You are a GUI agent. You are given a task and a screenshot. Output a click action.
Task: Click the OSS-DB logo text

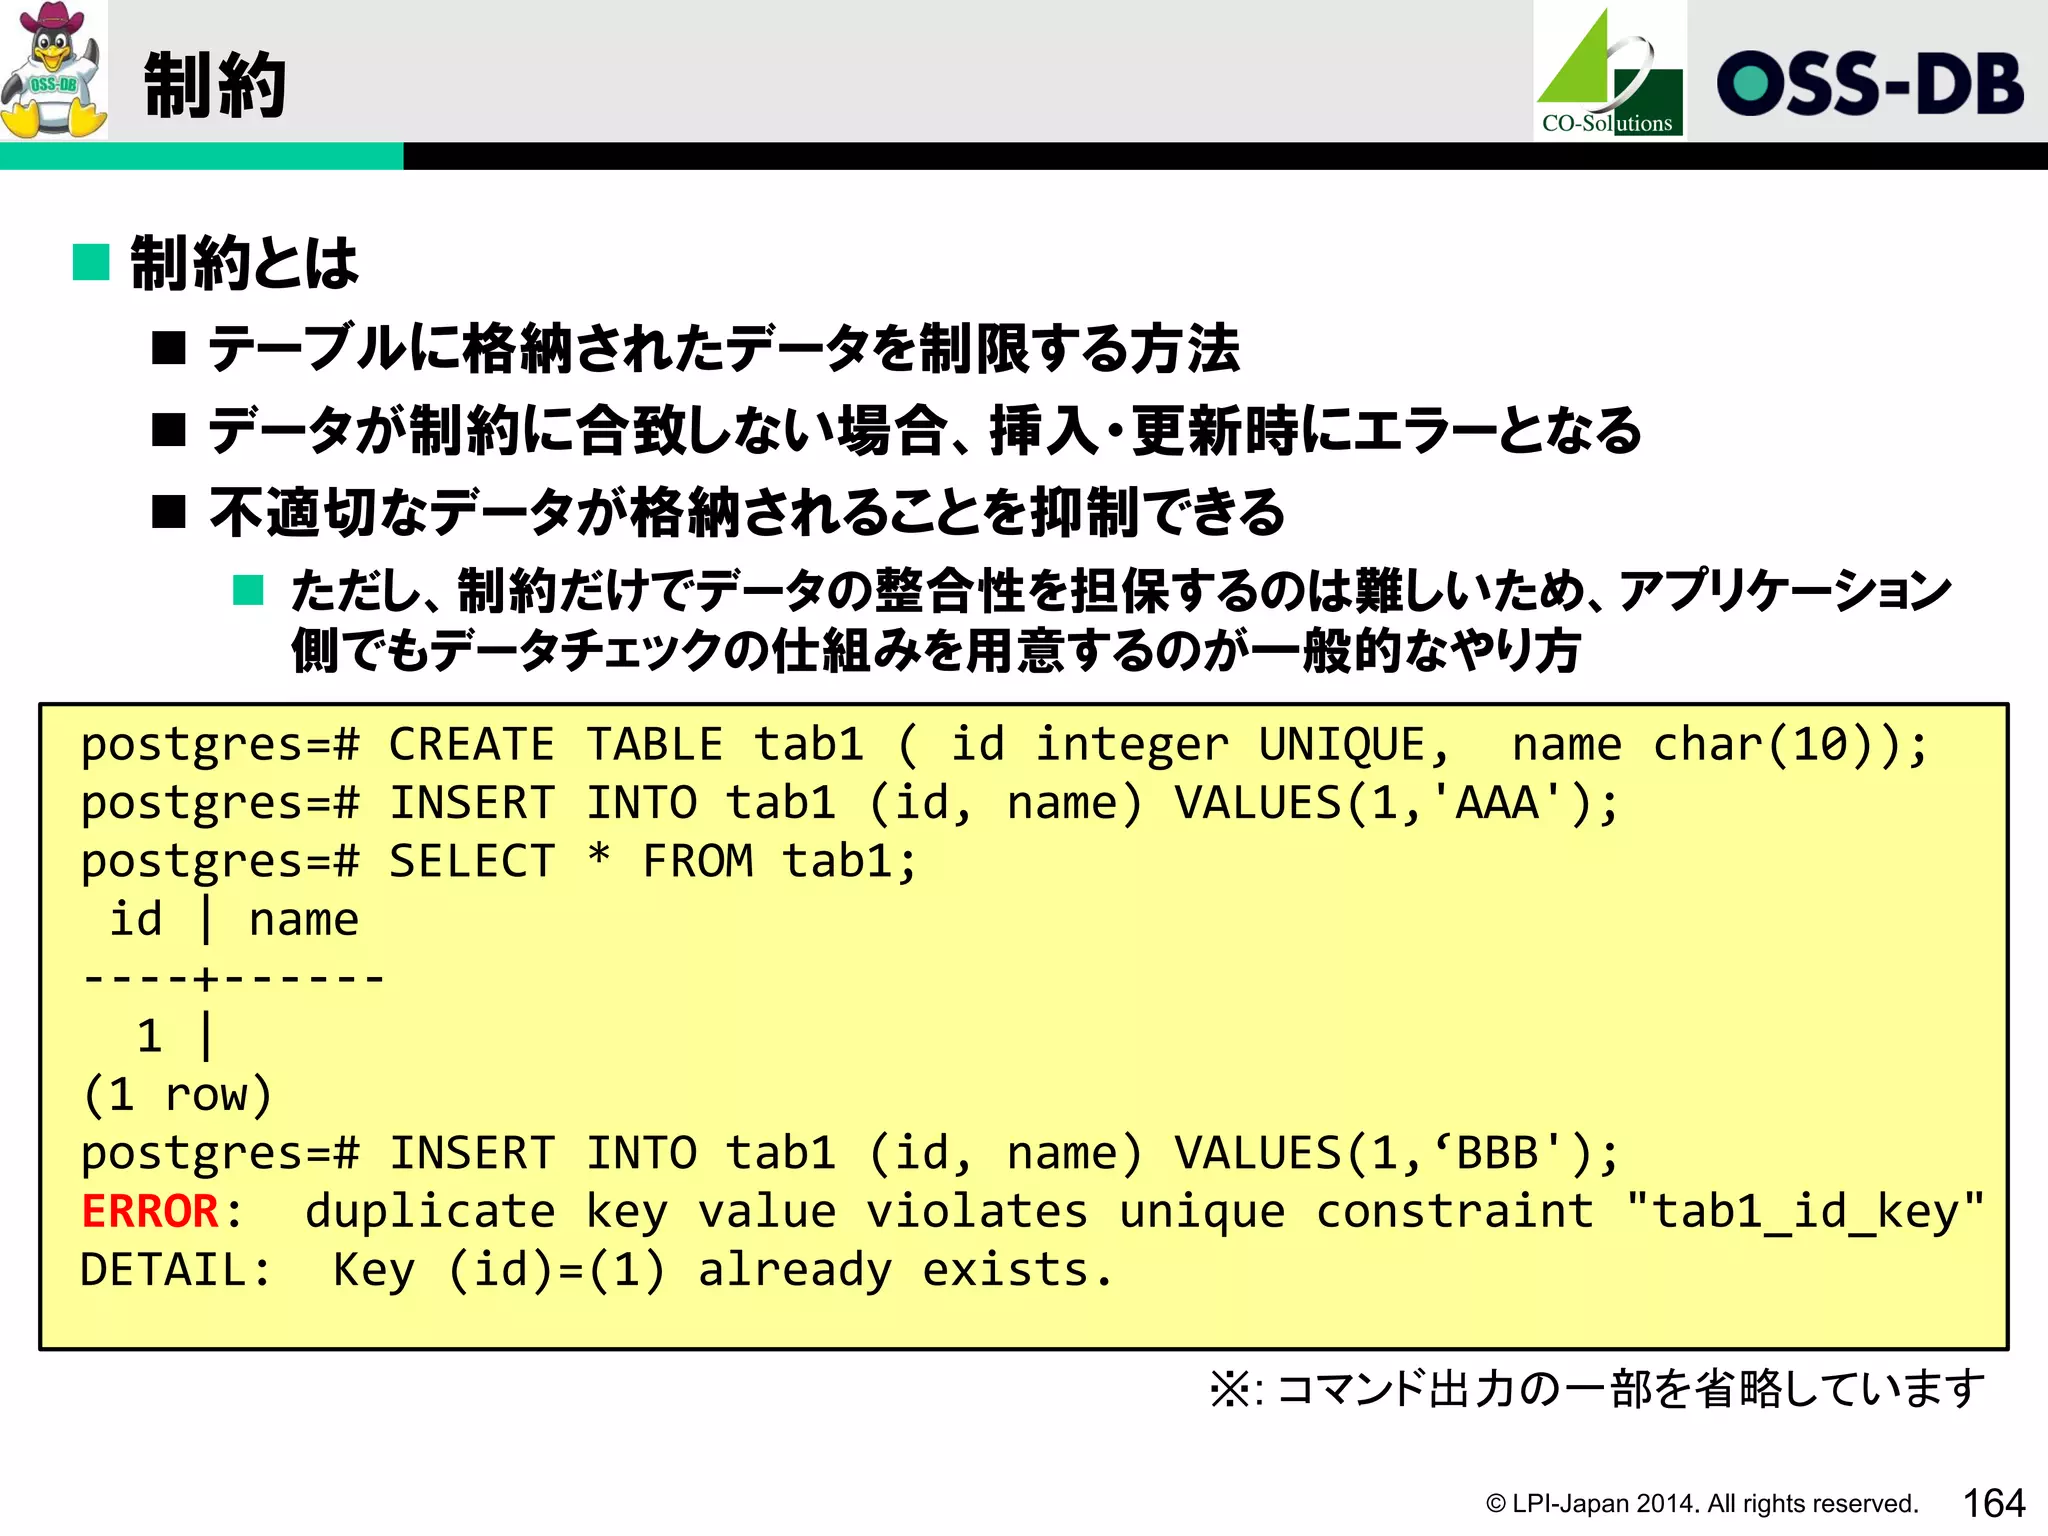(1870, 84)
